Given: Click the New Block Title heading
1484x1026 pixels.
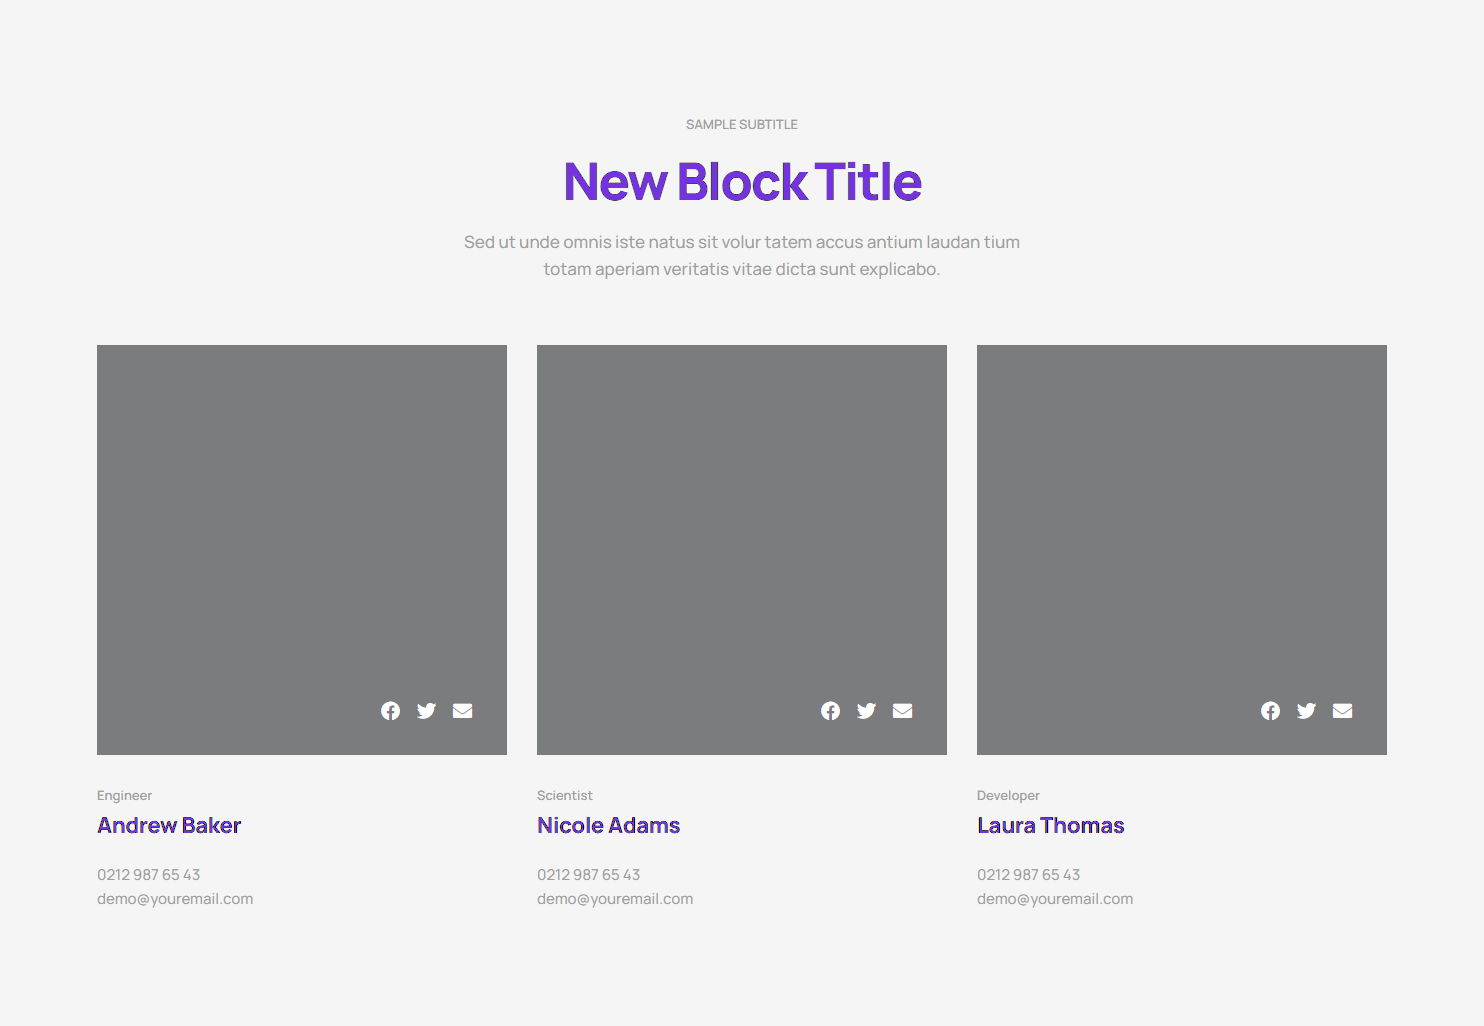Looking at the screenshot, I should [x=742, y=182].
